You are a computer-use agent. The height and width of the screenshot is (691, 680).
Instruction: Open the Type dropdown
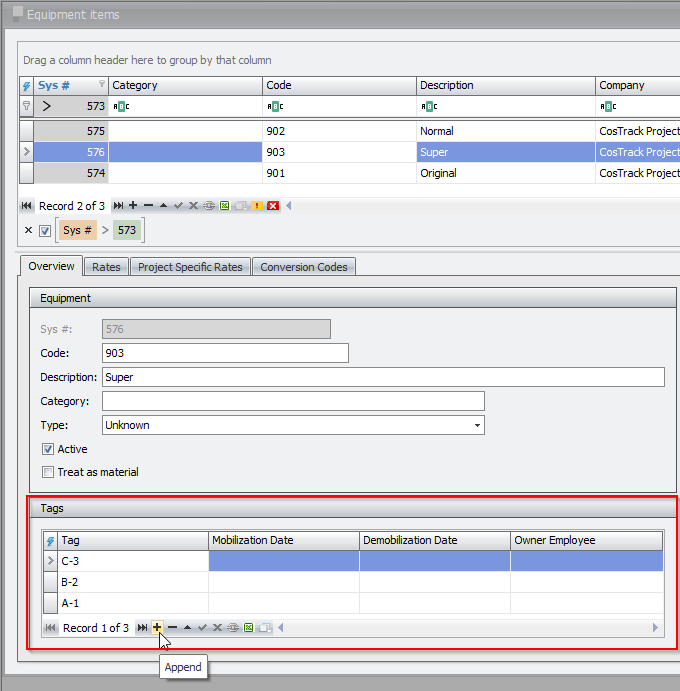[477, 425]
